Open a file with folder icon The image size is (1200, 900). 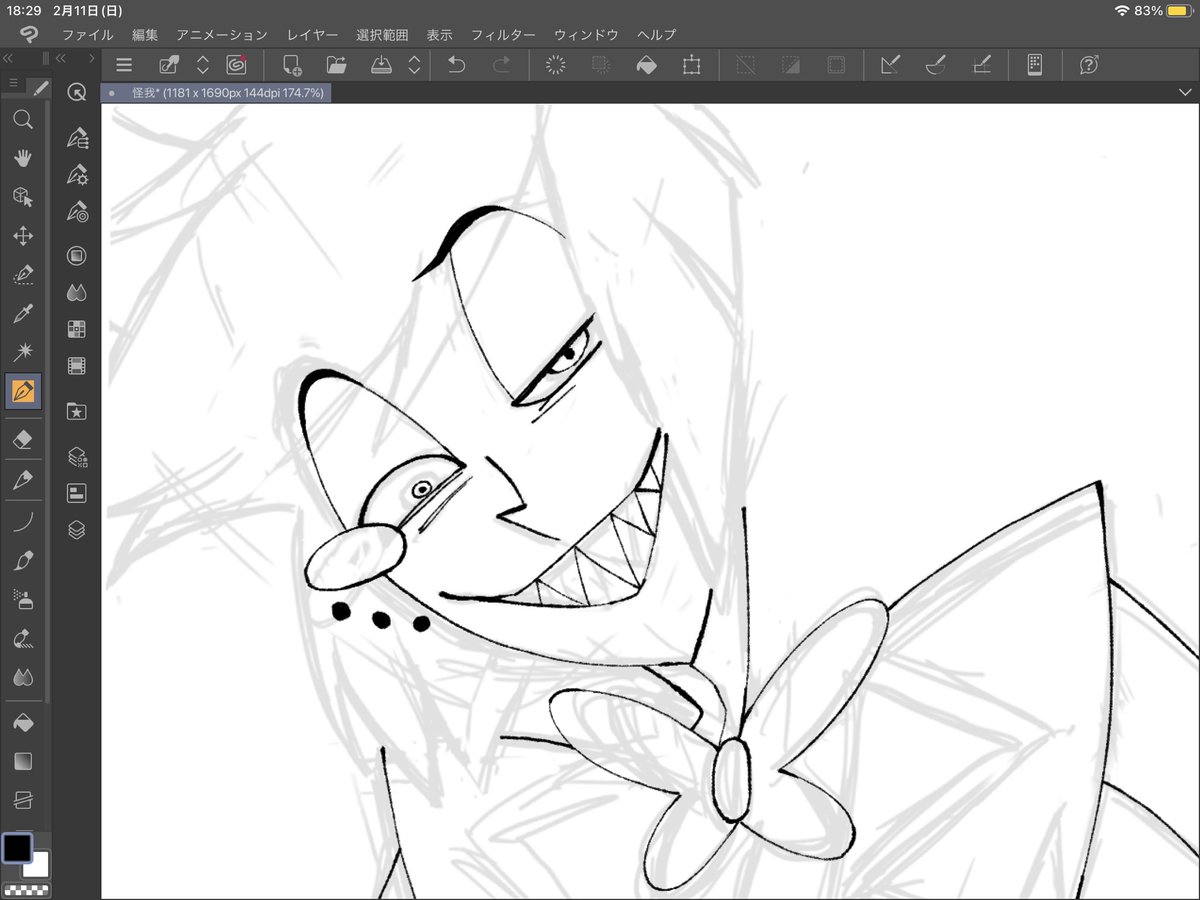pos(337,65)
